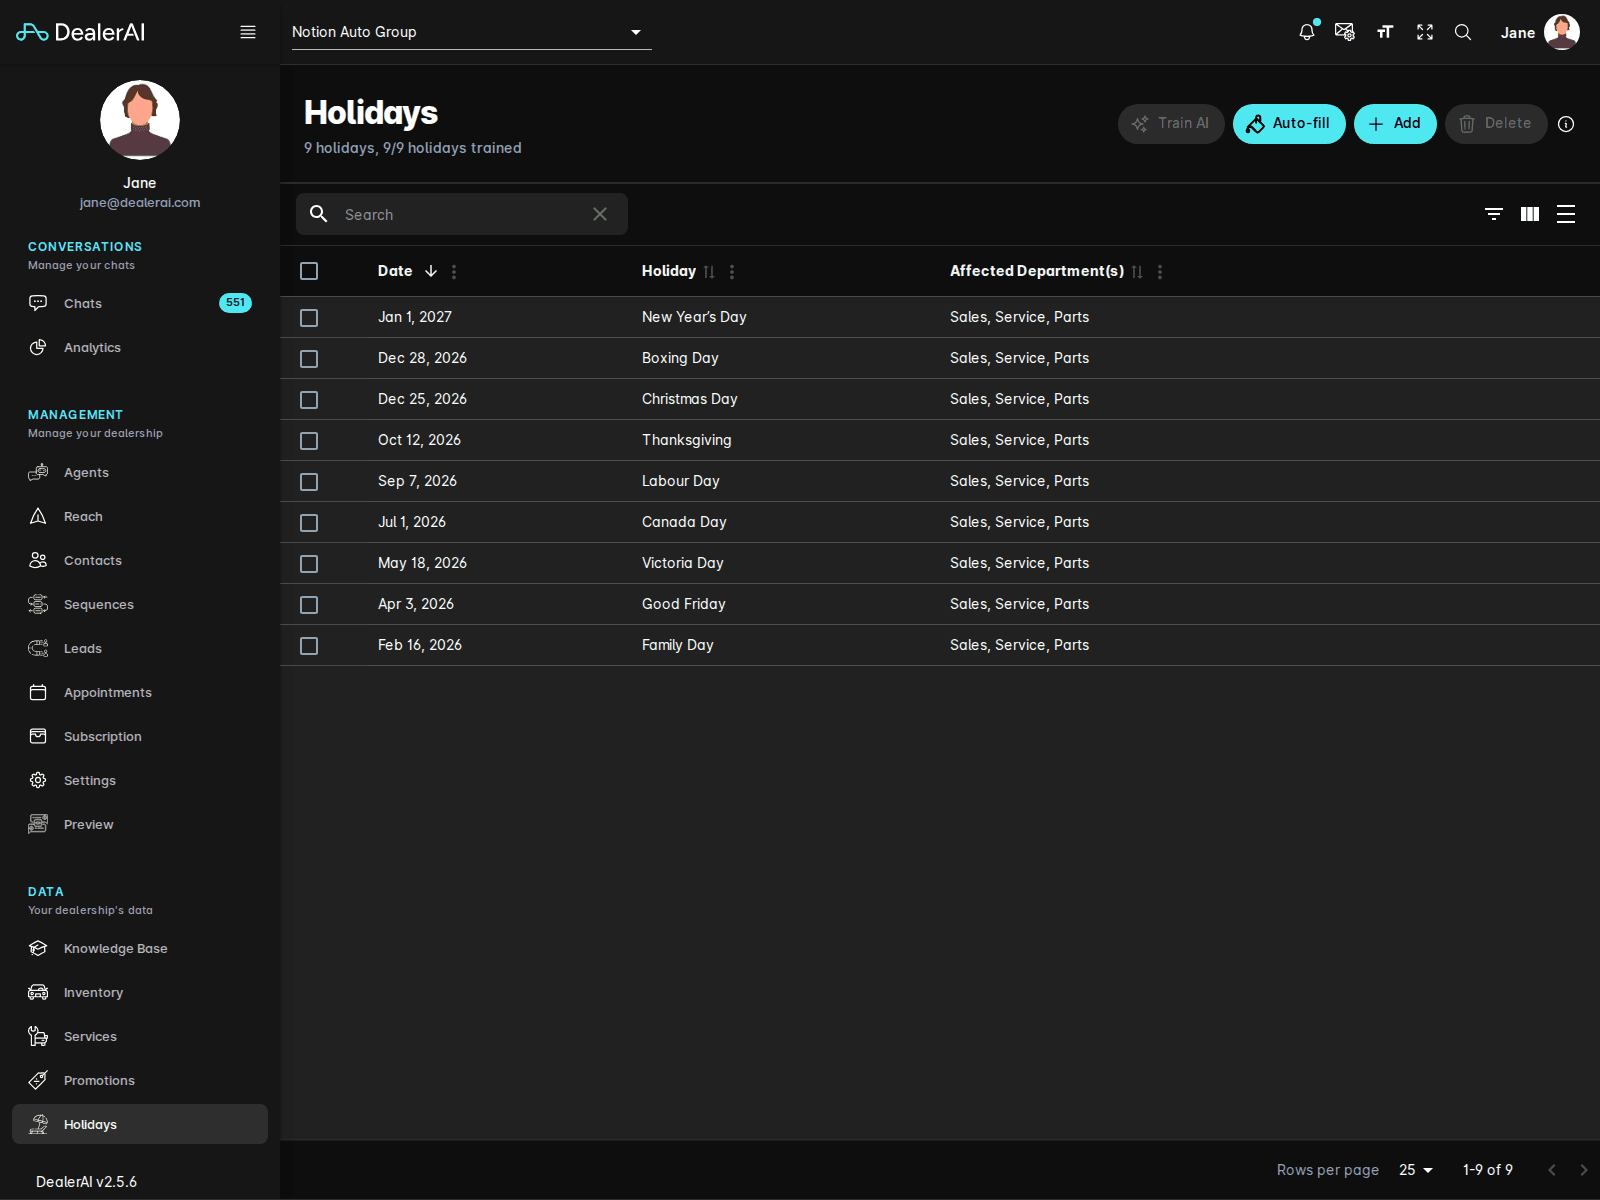Screen dimensions: 1600x1200
Task: Select all holidays with the header checkbox
Action: point(309,271)
